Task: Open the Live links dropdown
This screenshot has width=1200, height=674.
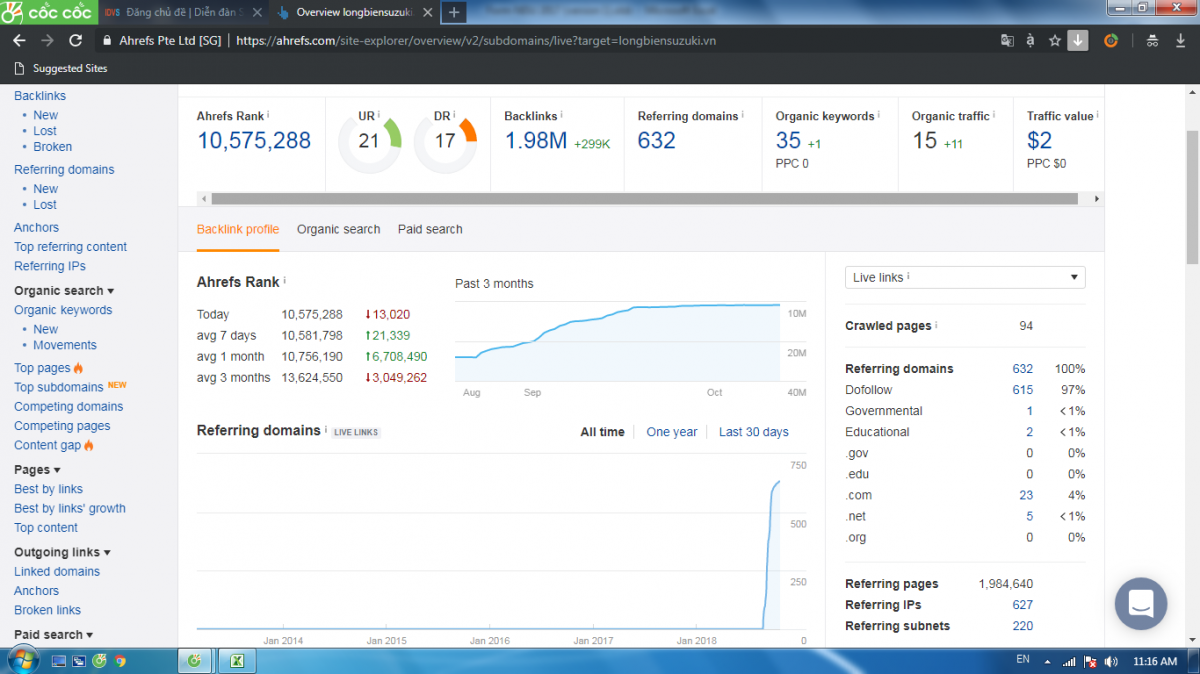Action: pyautogui.click(x=965, y=277)
